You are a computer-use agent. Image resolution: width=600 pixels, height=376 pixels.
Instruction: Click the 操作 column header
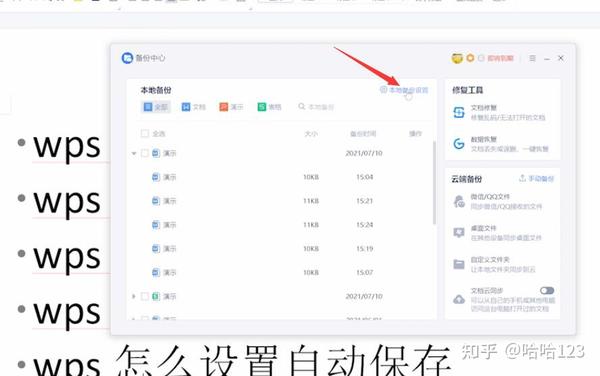(x=415, y=133)
